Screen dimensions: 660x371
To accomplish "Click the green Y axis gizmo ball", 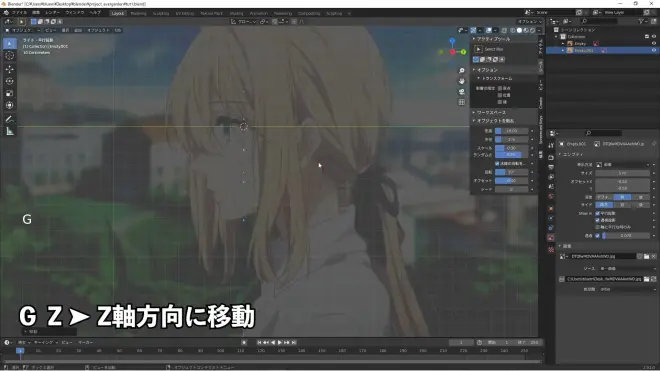I will point(463,52).
